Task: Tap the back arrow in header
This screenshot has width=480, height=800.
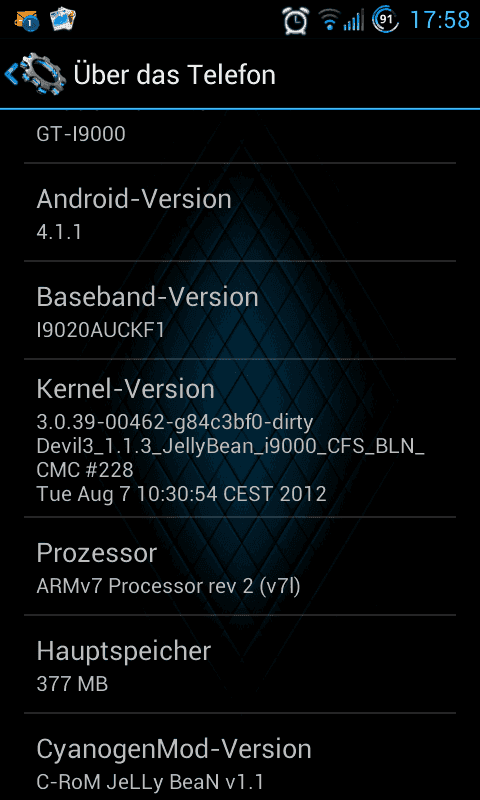Action: [10, 75]
